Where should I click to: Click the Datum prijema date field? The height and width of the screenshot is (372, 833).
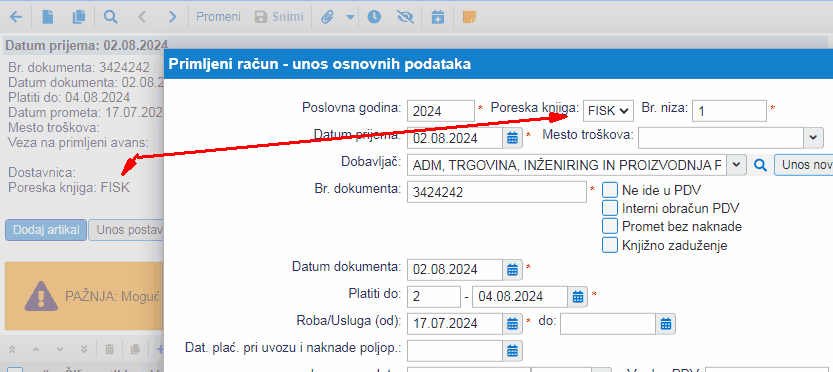(x=455, y=138)
